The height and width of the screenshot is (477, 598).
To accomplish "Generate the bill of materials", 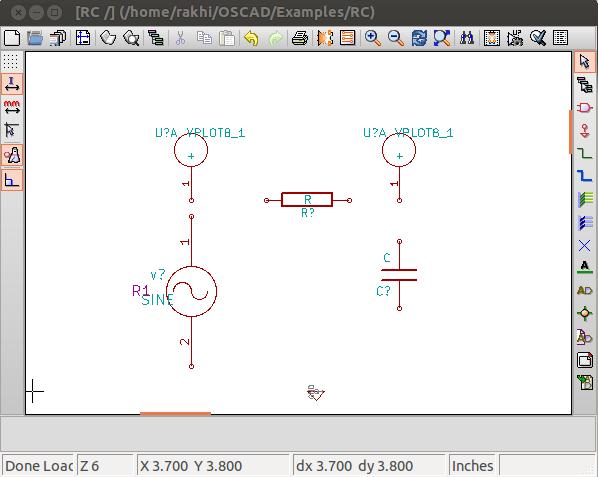I will click(x=560, y=38).
